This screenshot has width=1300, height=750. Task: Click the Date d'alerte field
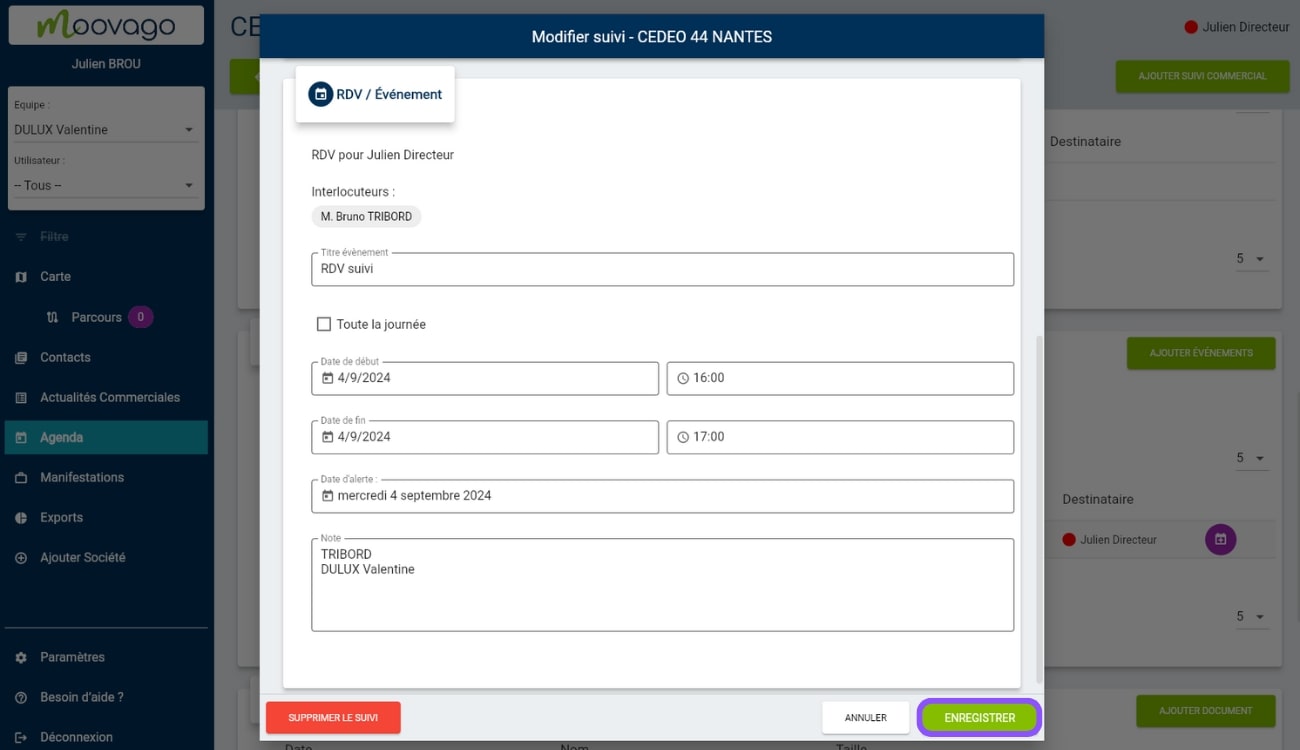tap(662, 496)
